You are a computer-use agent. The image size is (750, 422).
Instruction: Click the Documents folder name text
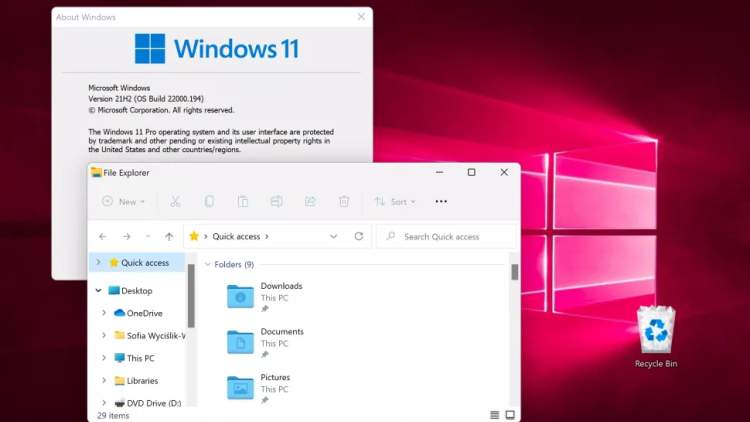coord(282,331)
